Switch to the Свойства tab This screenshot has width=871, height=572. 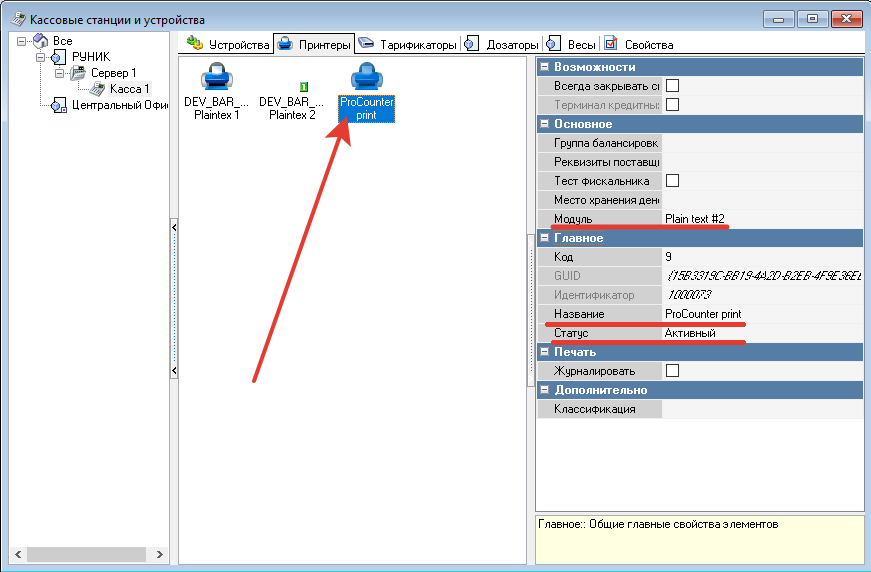[x=639, y=44]
